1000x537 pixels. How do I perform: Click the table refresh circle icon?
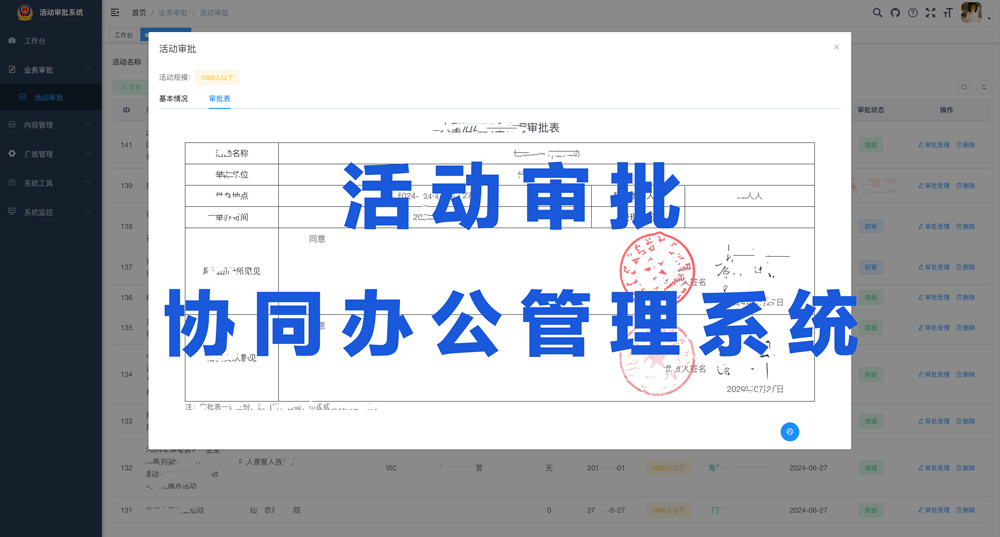click(x=983, y=88)
